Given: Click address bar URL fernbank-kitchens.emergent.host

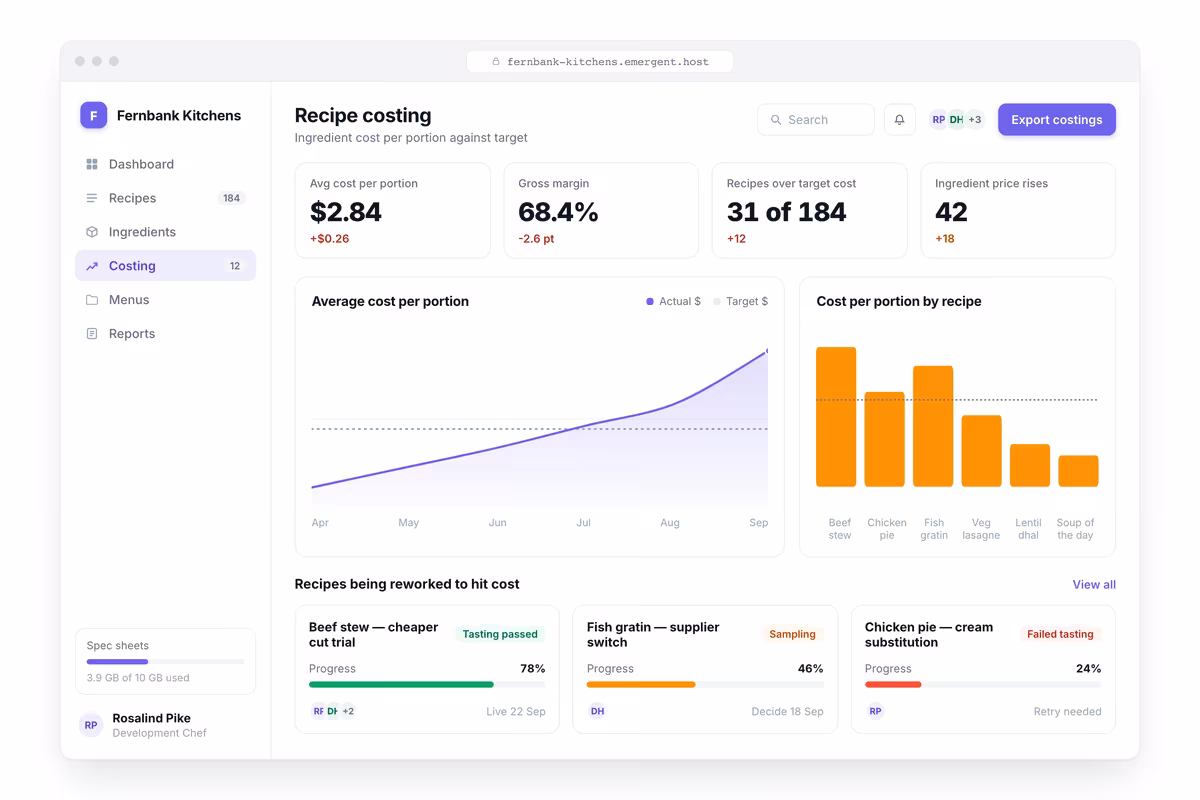Looking at the screenshot, I should [x=608, y=62].
